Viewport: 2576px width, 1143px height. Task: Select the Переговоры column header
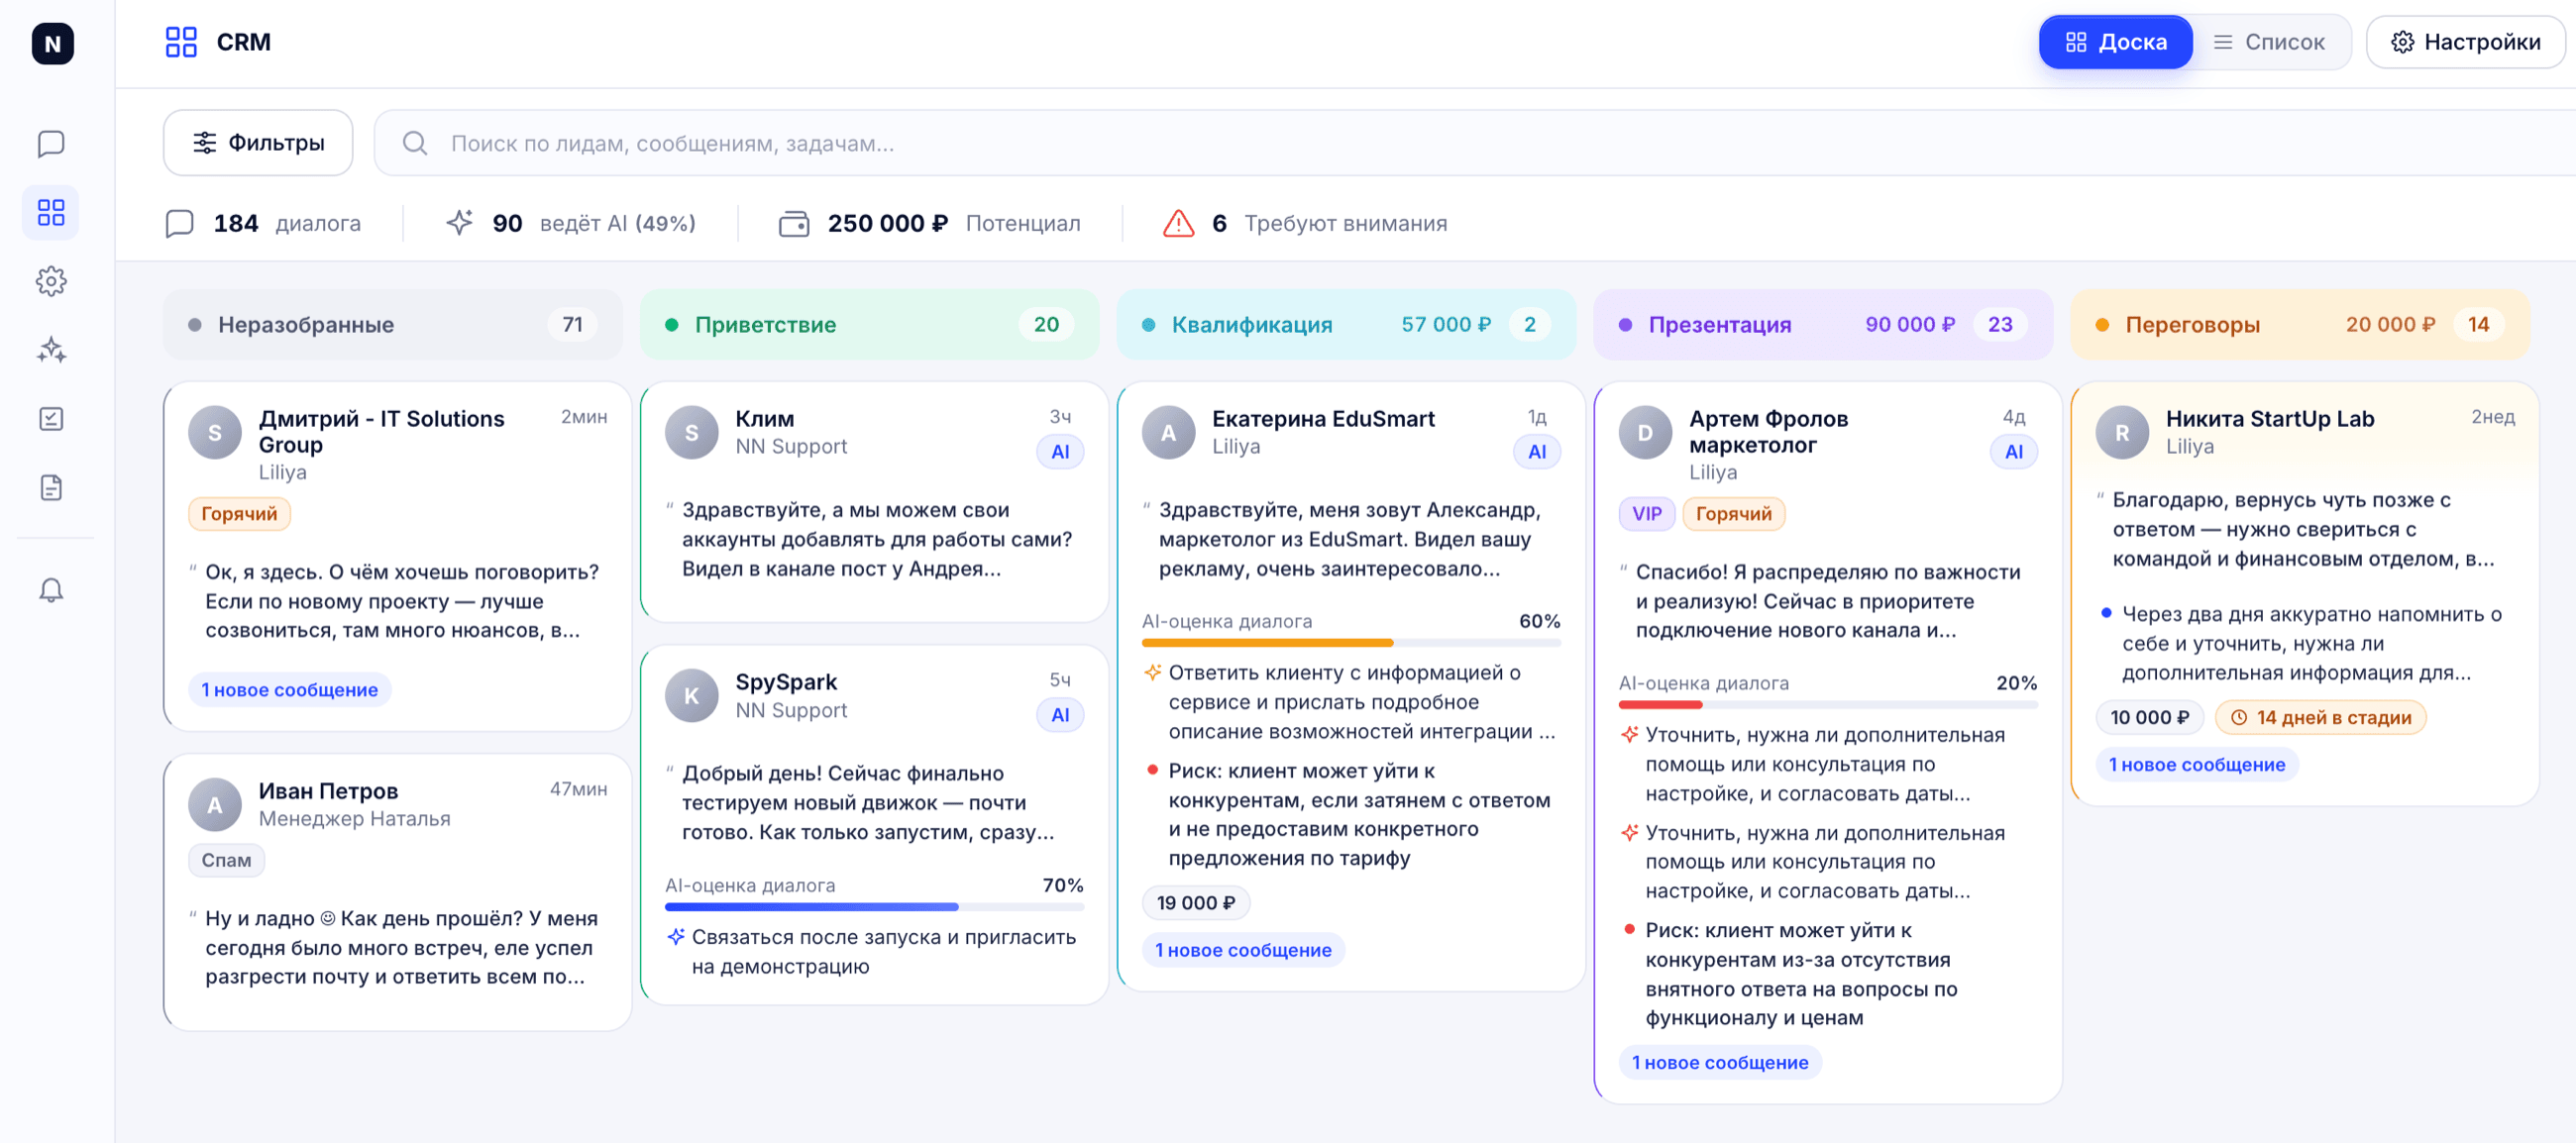tap(2300, 324)
